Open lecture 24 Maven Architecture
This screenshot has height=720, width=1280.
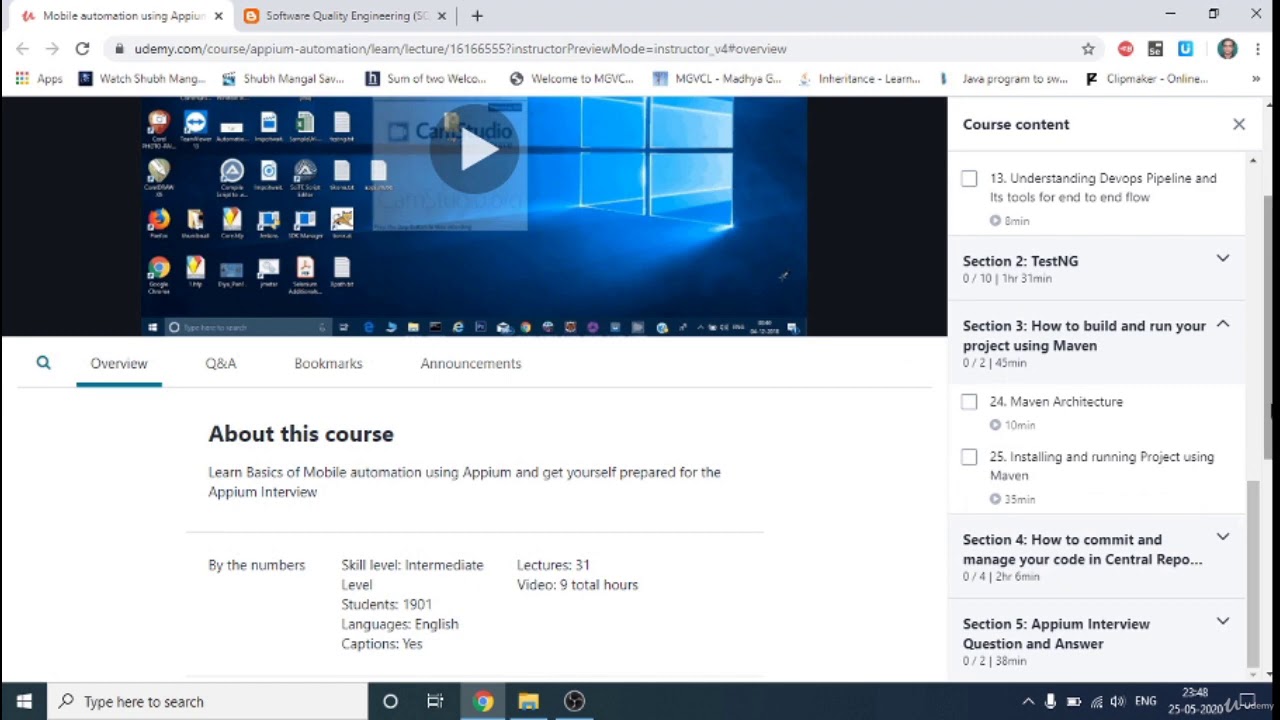1056,402
